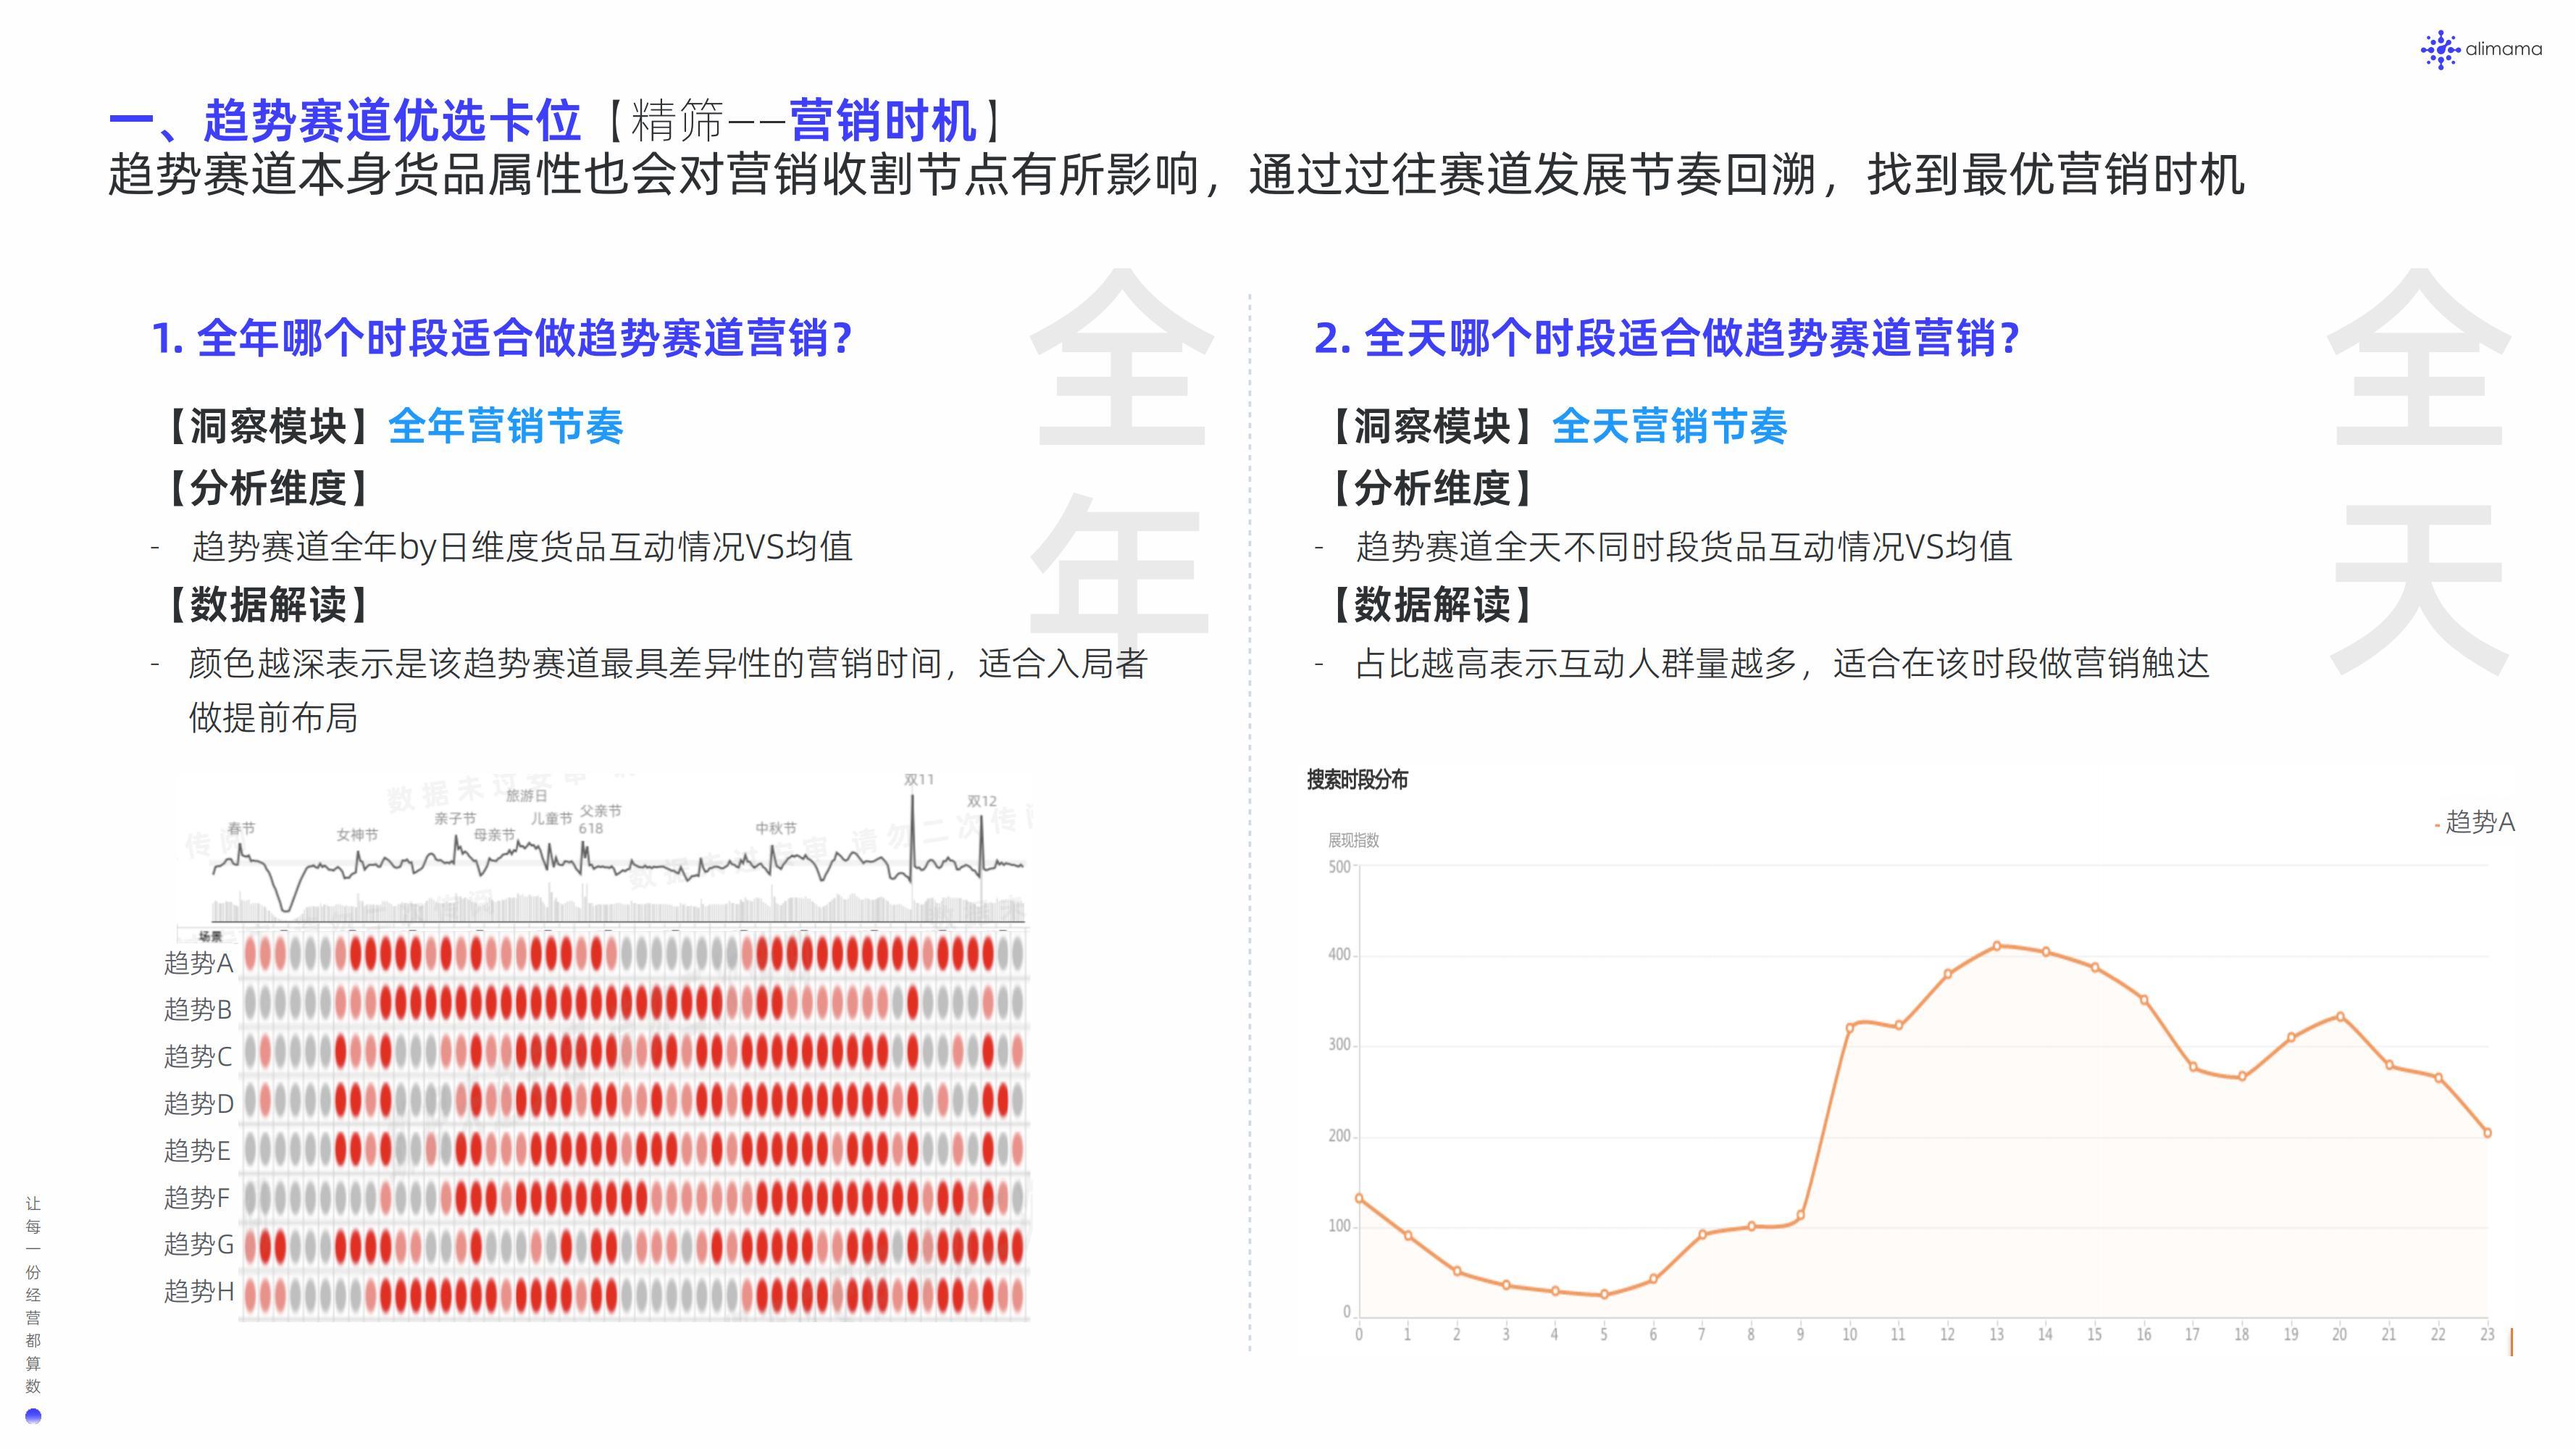Click the alimama logo icon
The height and width of the screenshot is (1449, 2576).
2439,49
